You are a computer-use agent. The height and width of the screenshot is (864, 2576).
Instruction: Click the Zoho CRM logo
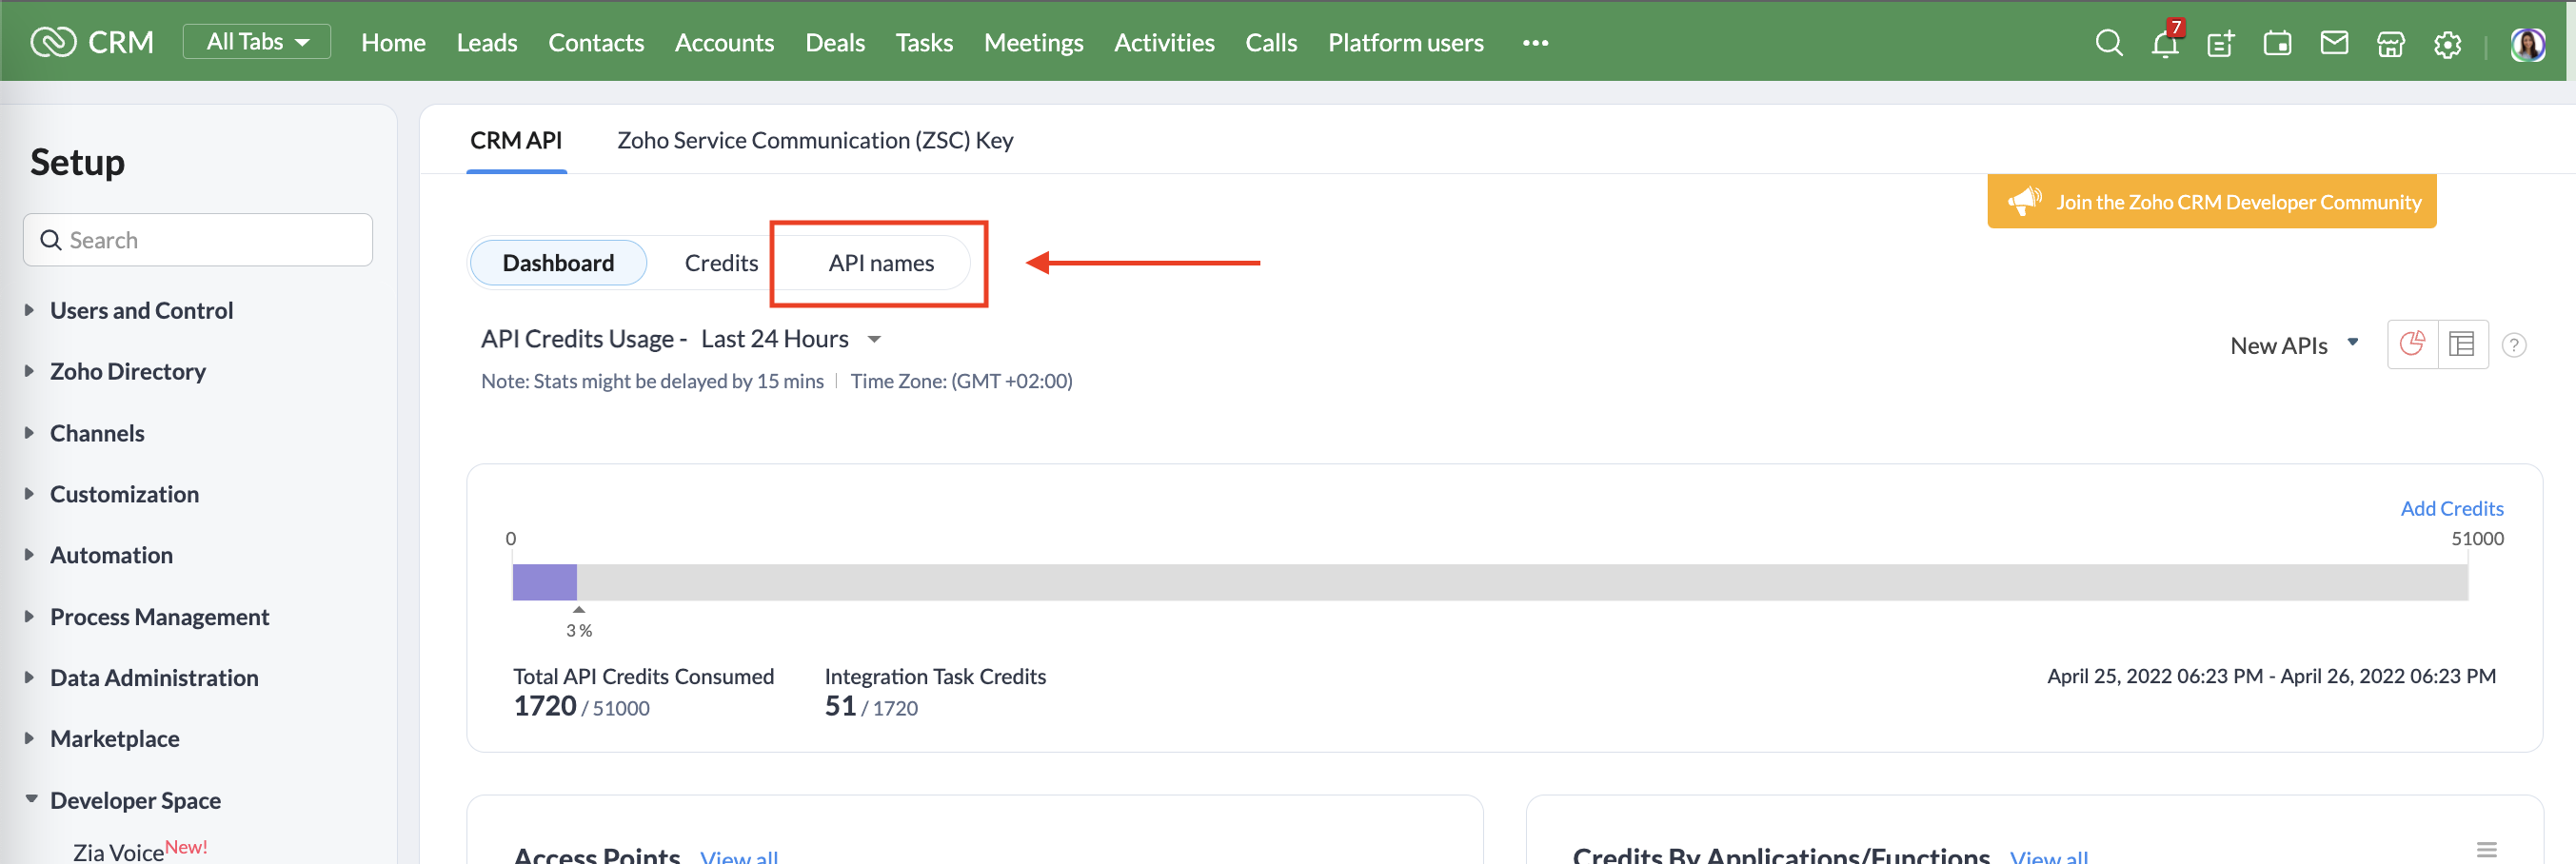pyautogui.click(x=92, y=42)
